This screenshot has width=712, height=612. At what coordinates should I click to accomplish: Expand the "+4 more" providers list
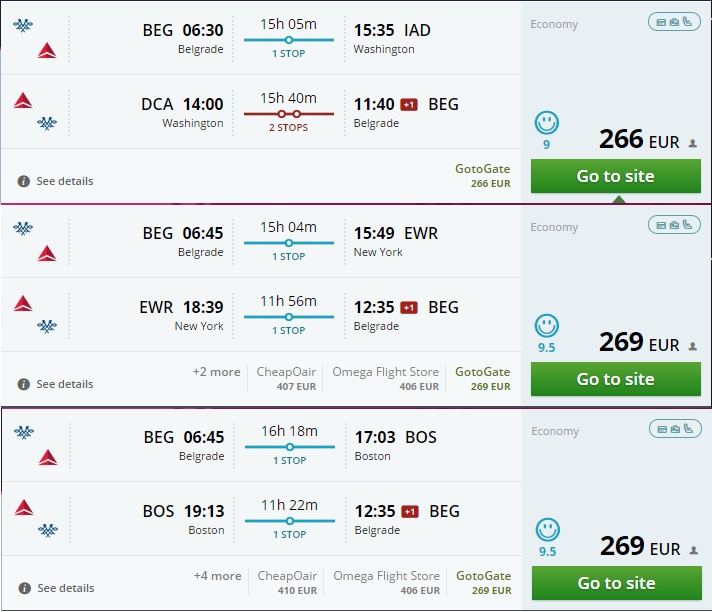(216, 576)
